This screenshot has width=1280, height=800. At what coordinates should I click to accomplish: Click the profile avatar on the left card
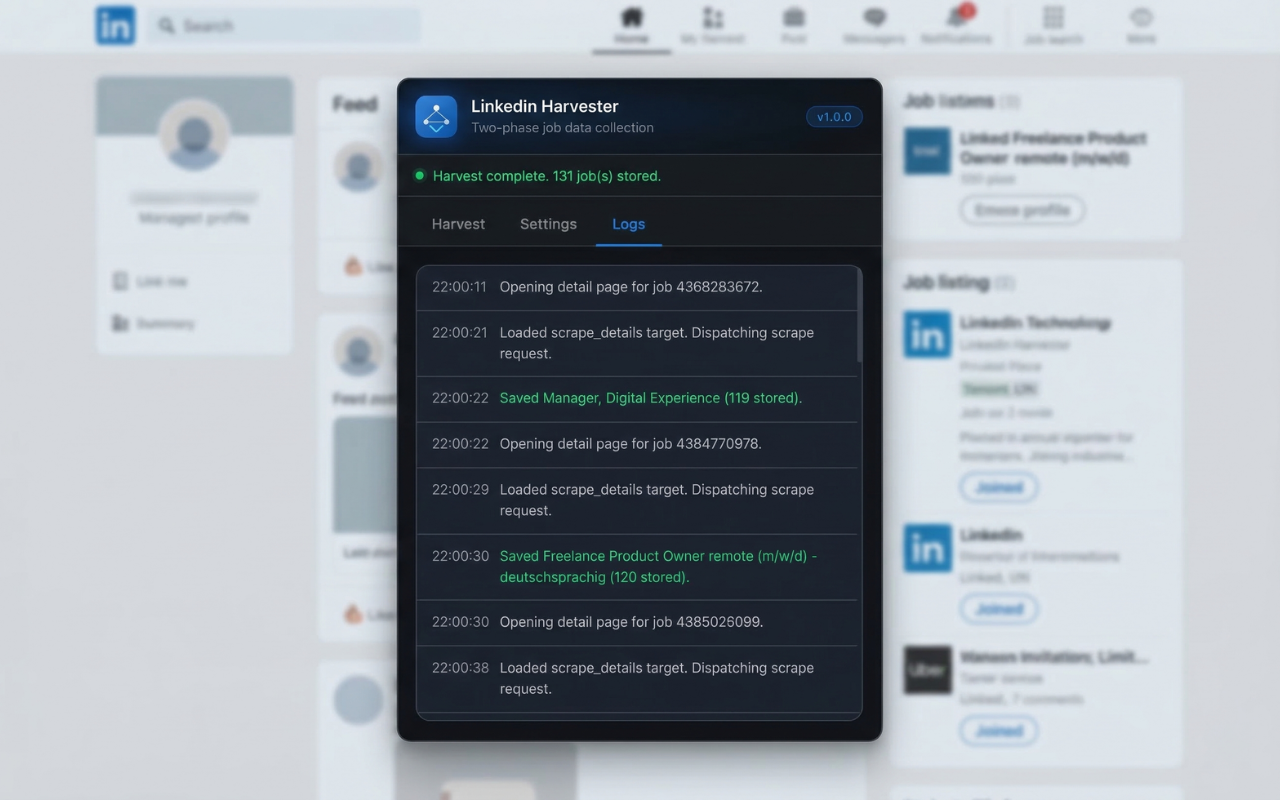point(194,135)
